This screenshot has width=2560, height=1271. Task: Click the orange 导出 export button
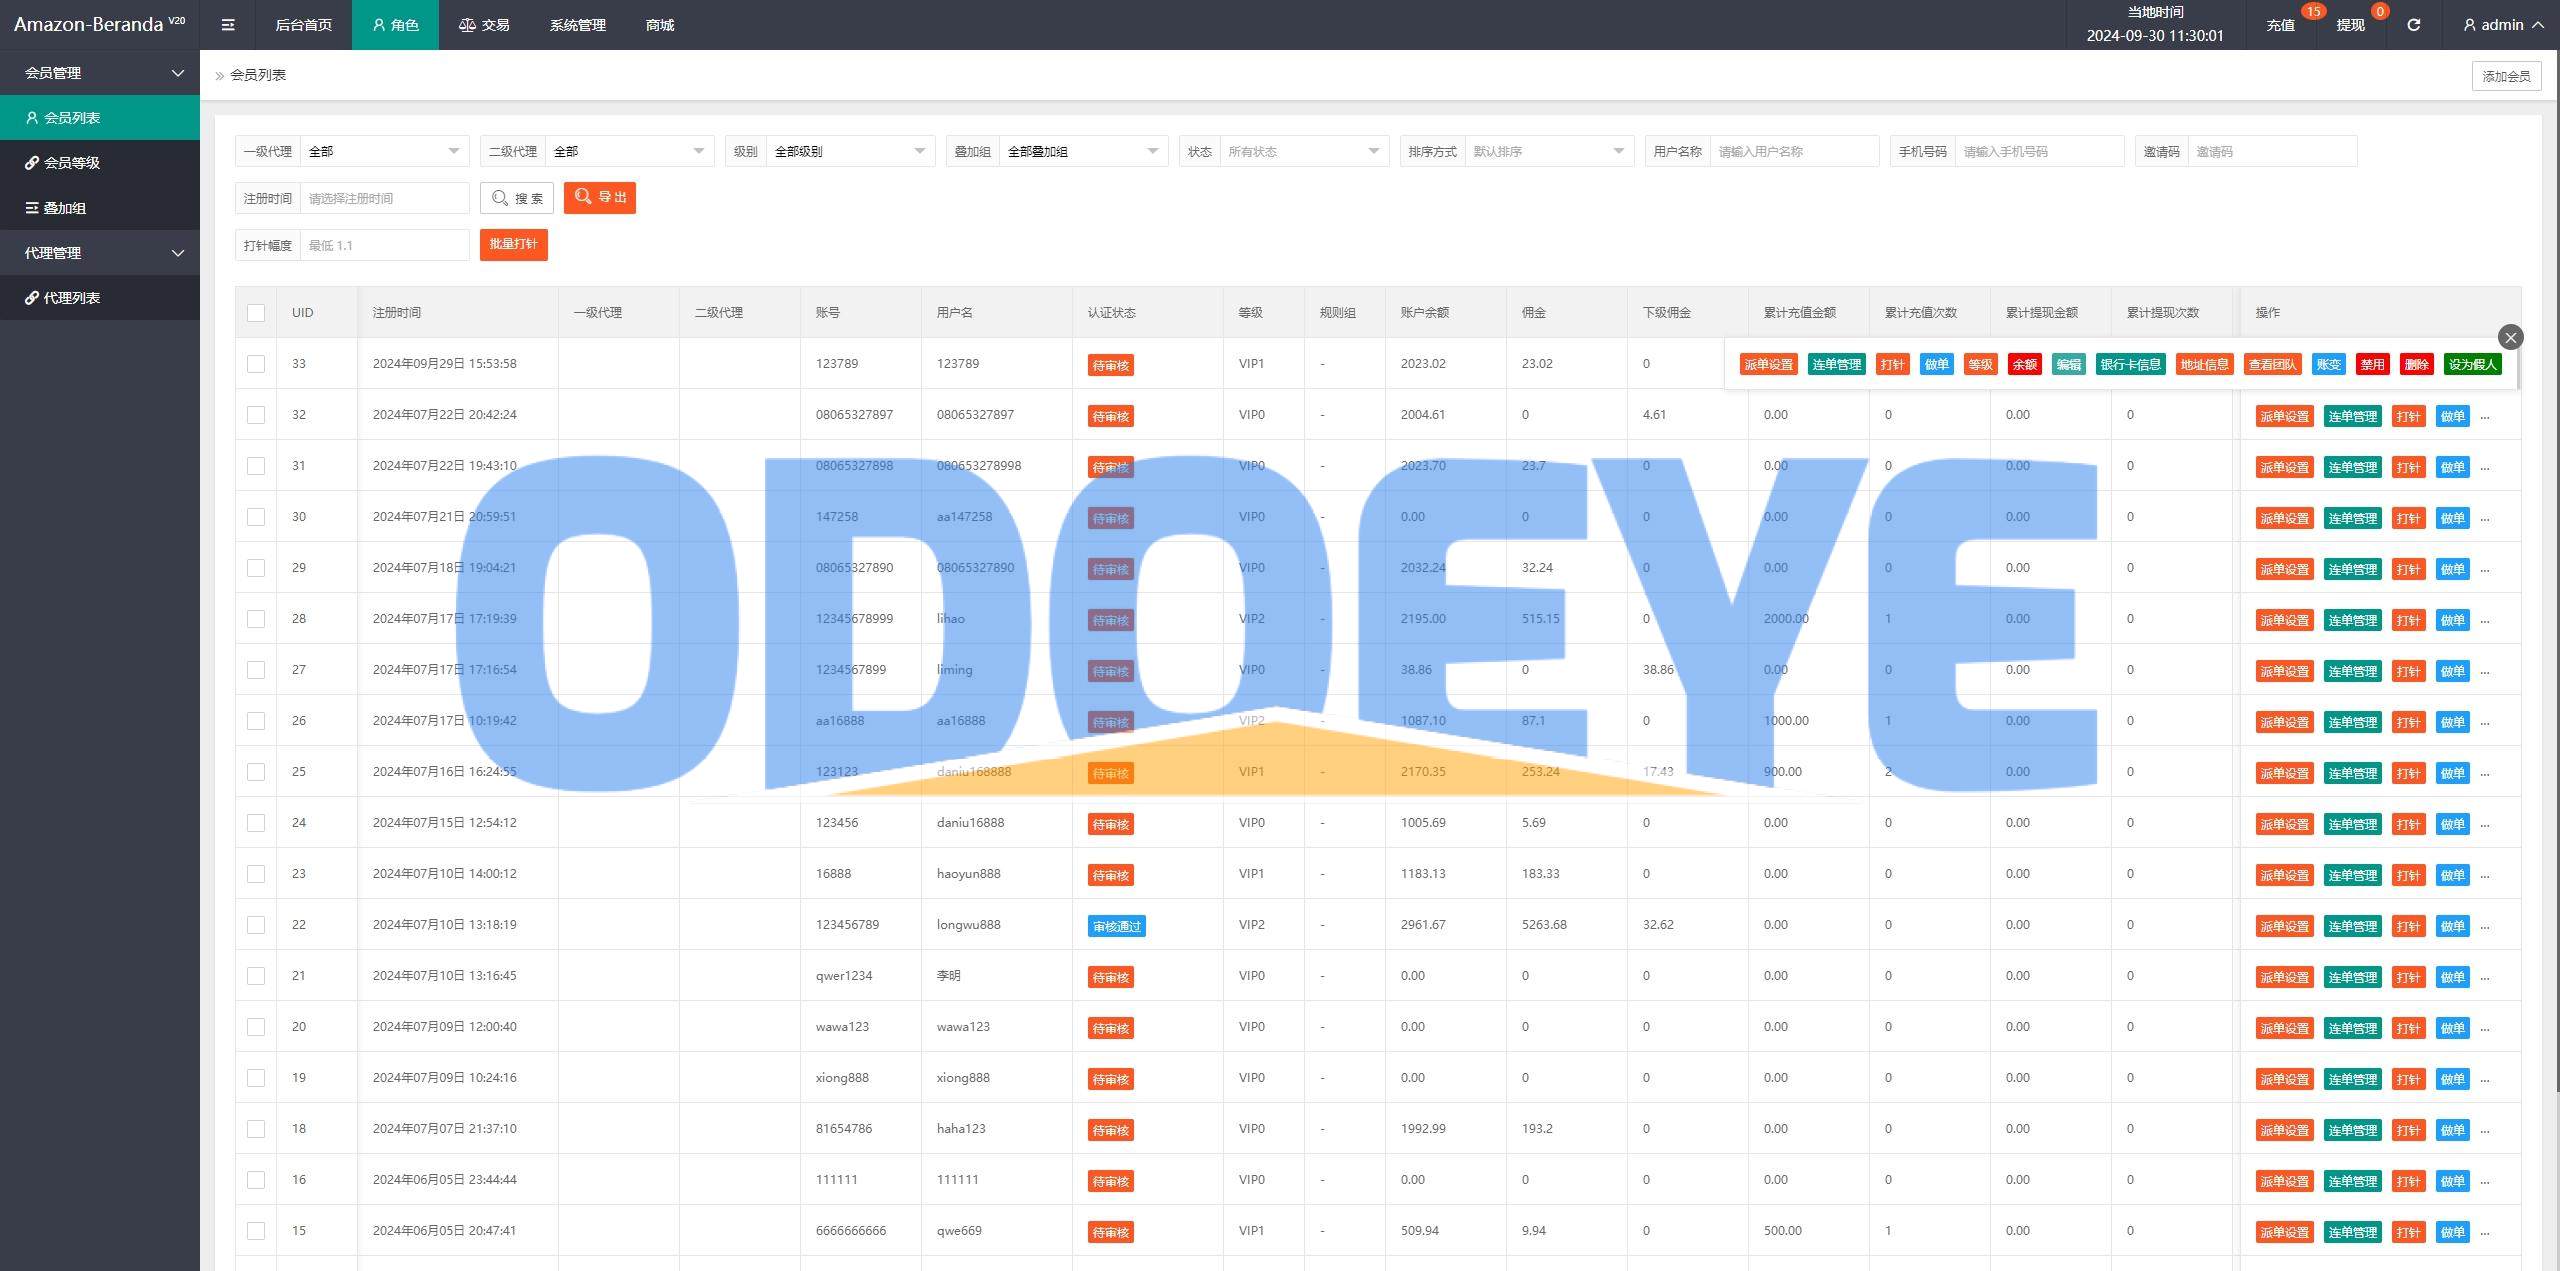600,198
